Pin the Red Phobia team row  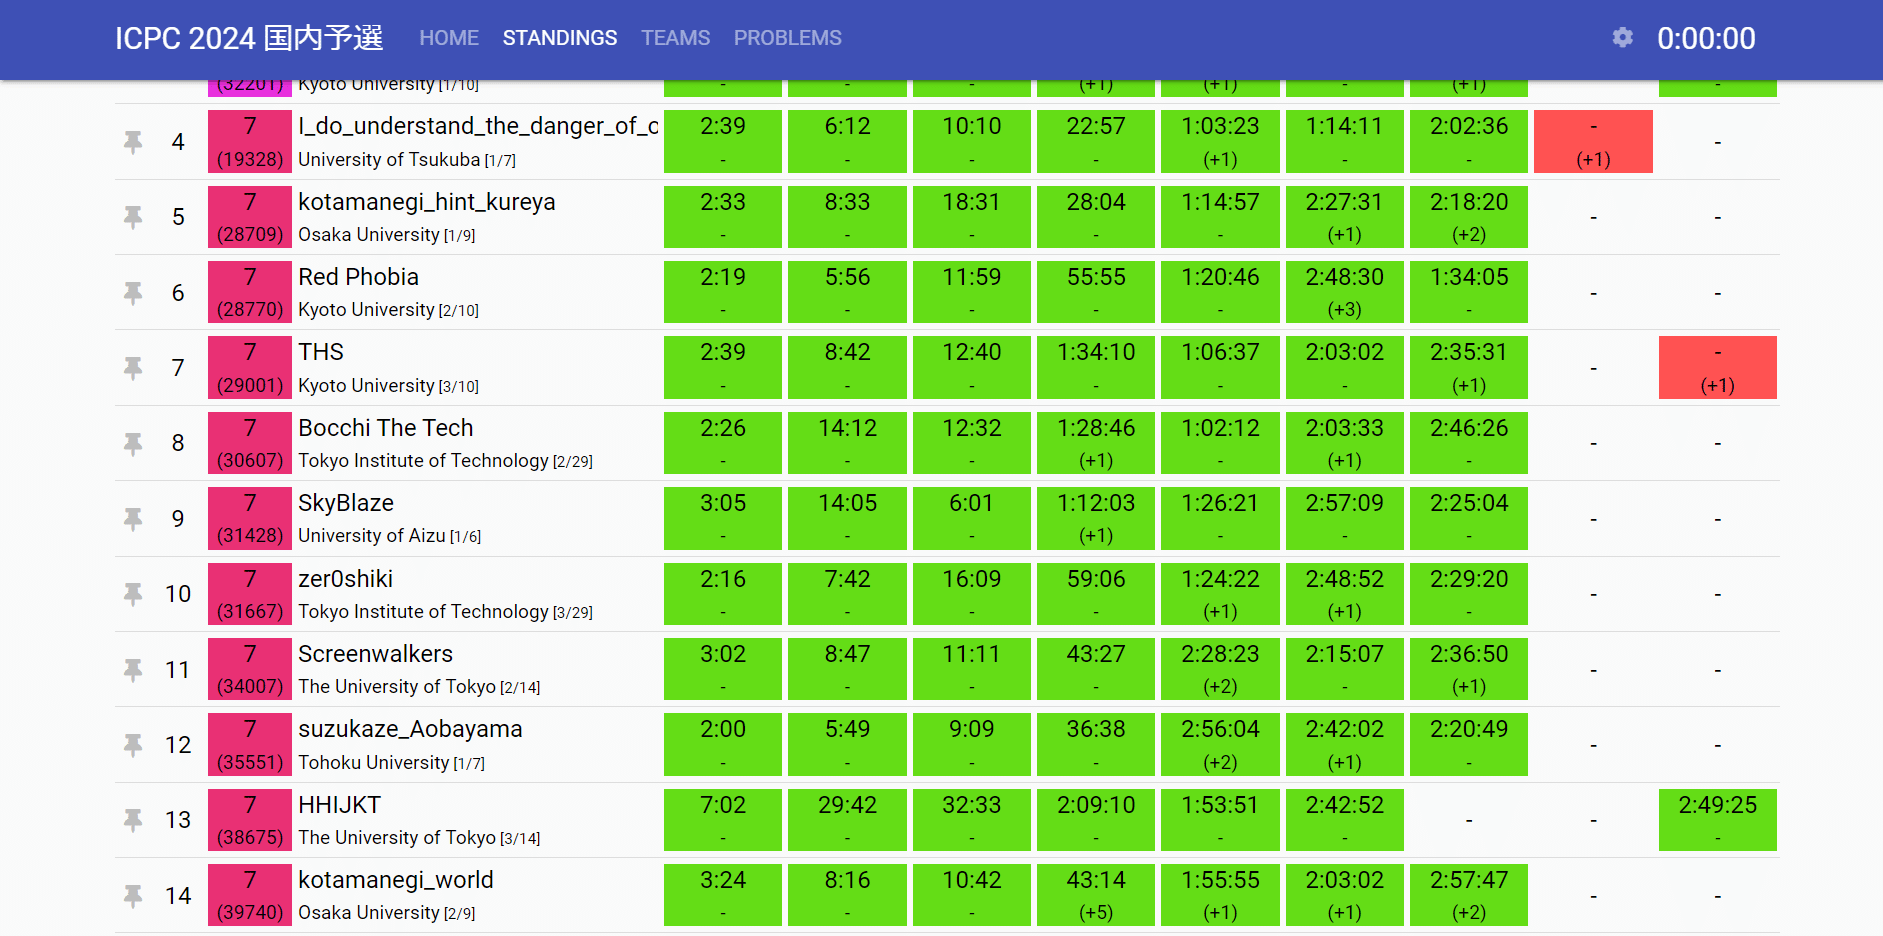click(133, 293)
